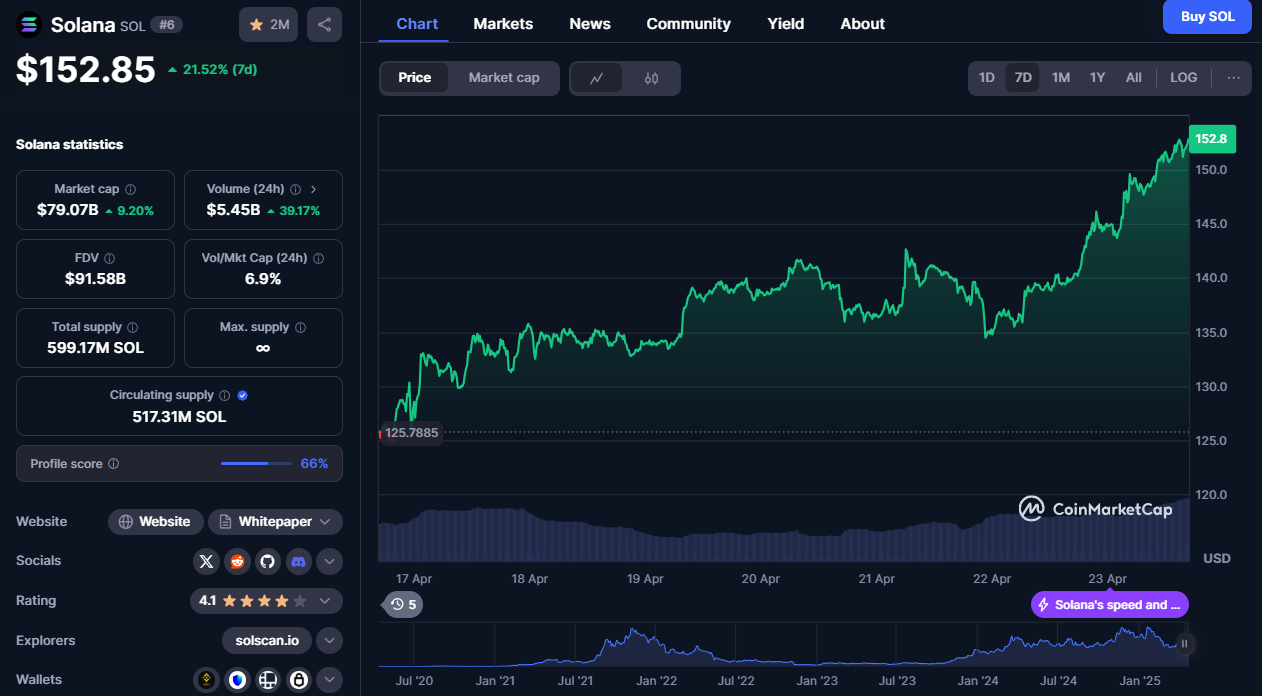Viewport: 1262px width, 696px height.
Task: Open Solana's GitHub social link
Action: [267, 561]
